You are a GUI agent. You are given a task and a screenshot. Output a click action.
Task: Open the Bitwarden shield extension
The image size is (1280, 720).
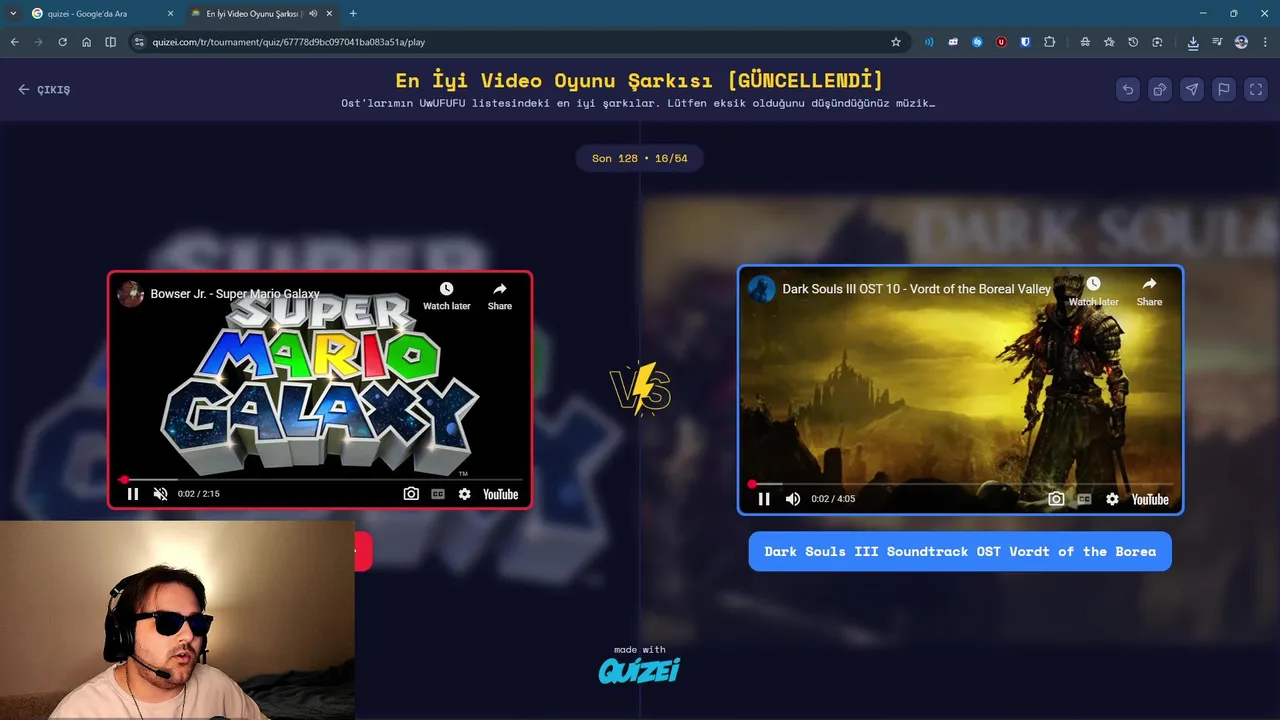pyautogui.click(x=1025, y=42)
